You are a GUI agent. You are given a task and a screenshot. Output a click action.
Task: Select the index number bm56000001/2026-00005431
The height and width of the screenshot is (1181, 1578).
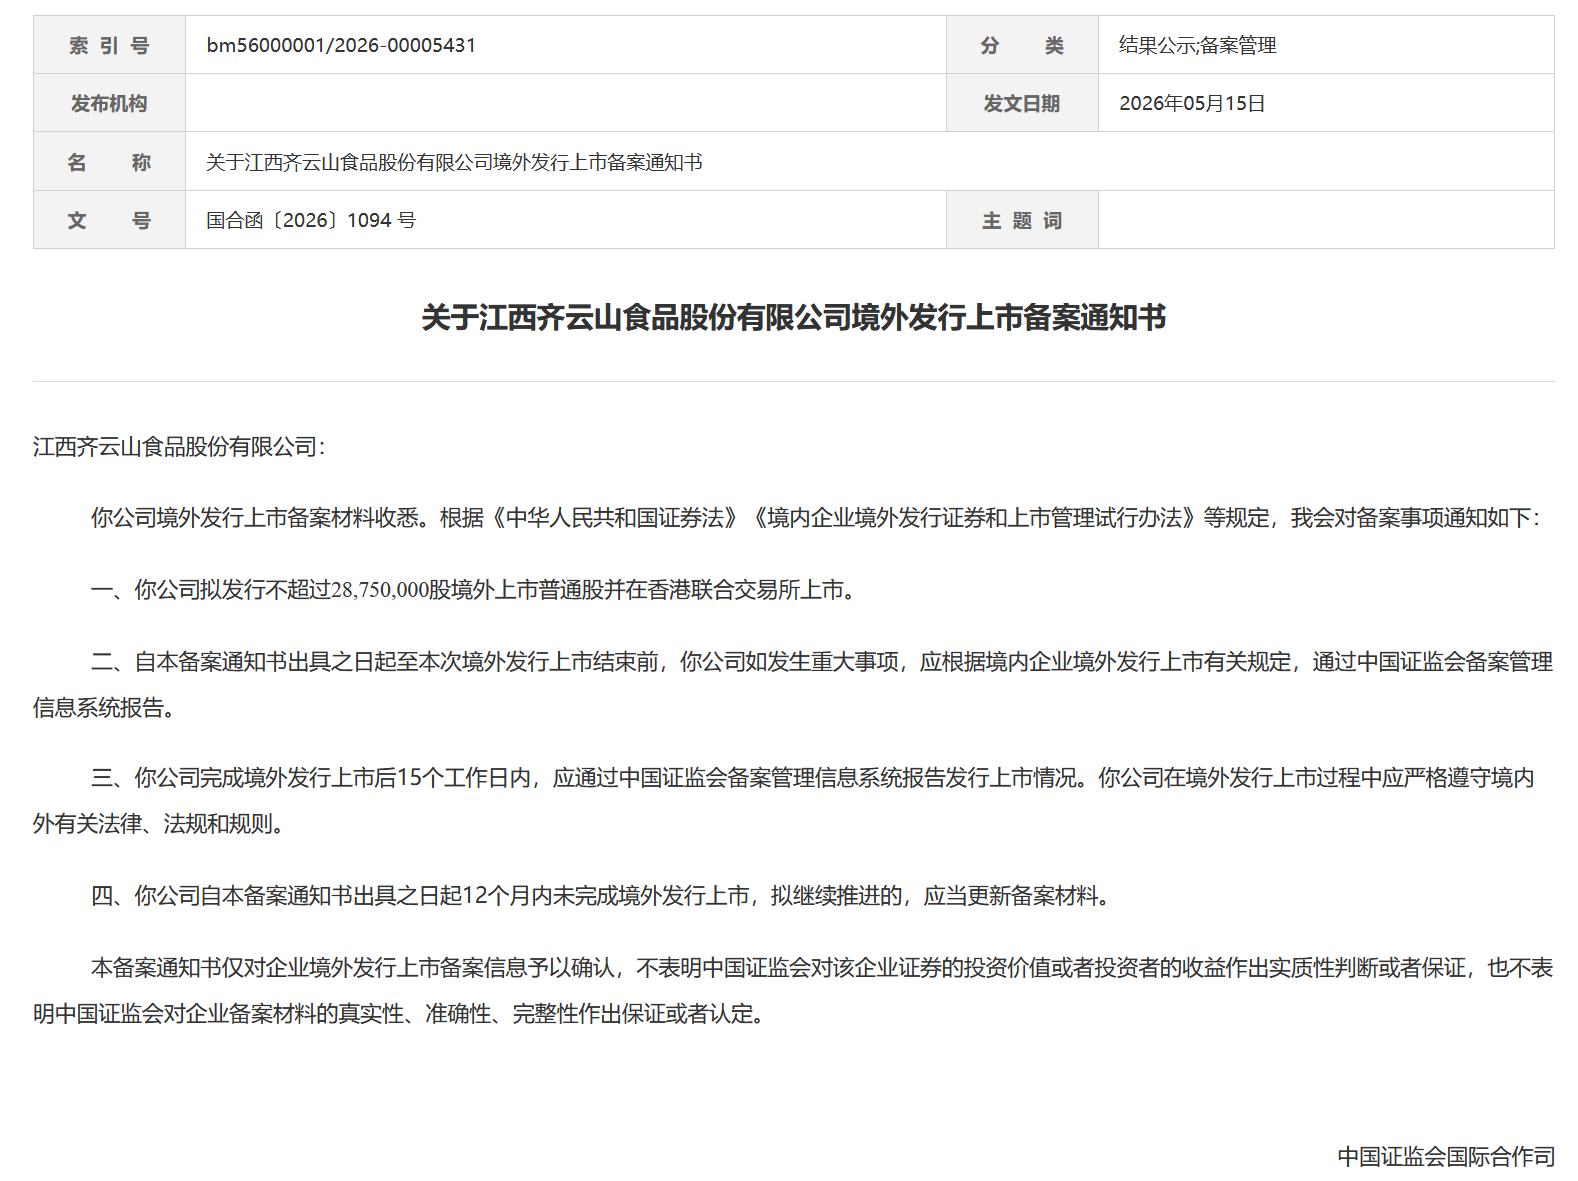341,45
